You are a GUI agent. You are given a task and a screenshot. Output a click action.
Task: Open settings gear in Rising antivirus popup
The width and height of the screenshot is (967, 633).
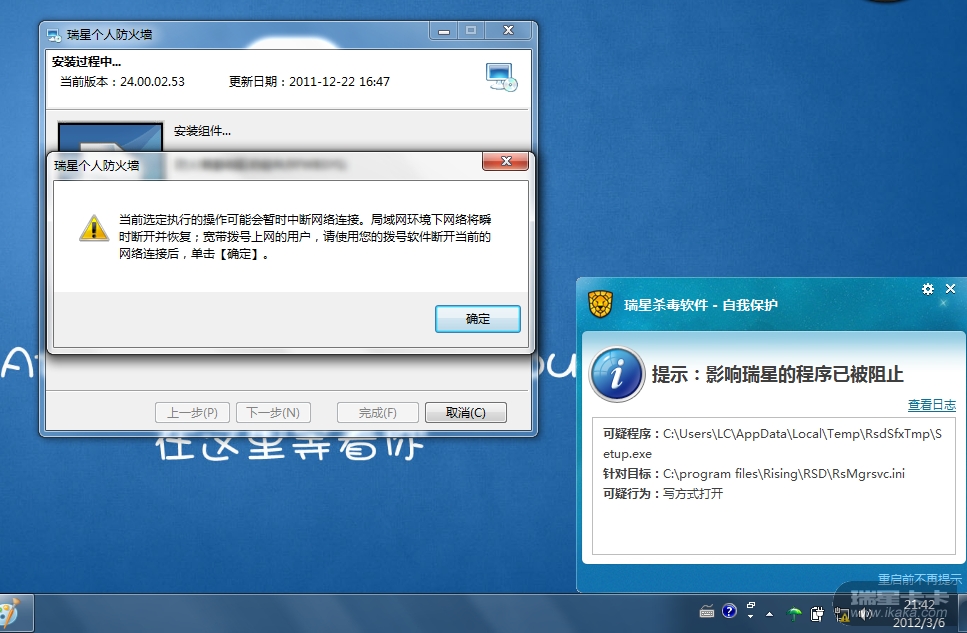tap(928, 289)
